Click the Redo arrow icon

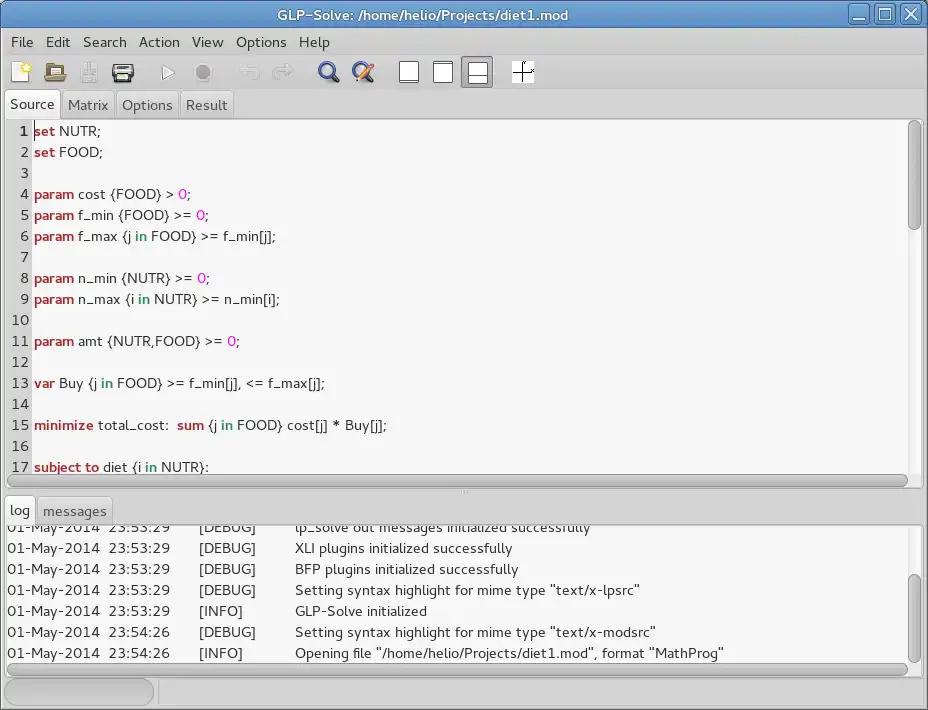[x=282, y=72]
